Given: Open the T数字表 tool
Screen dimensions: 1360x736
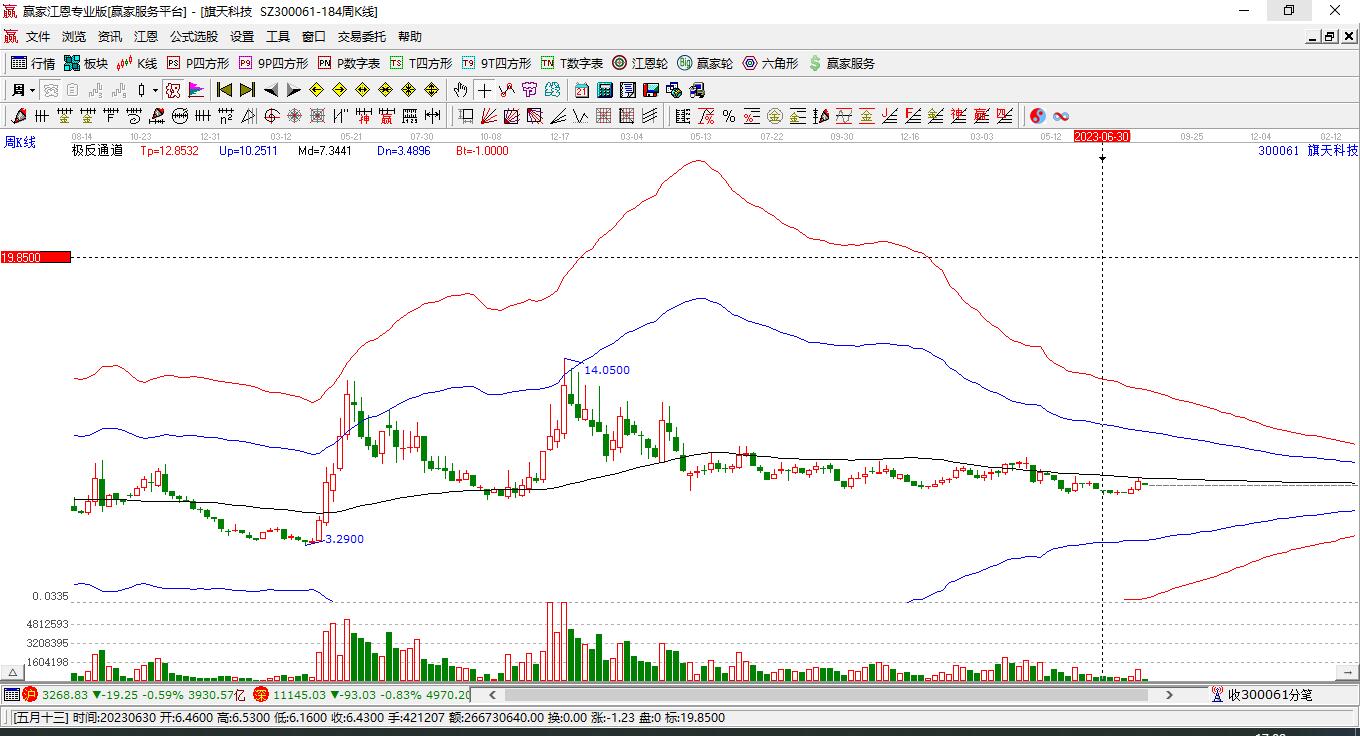Looking at the screenshot, I should click(x=572, y=63).
